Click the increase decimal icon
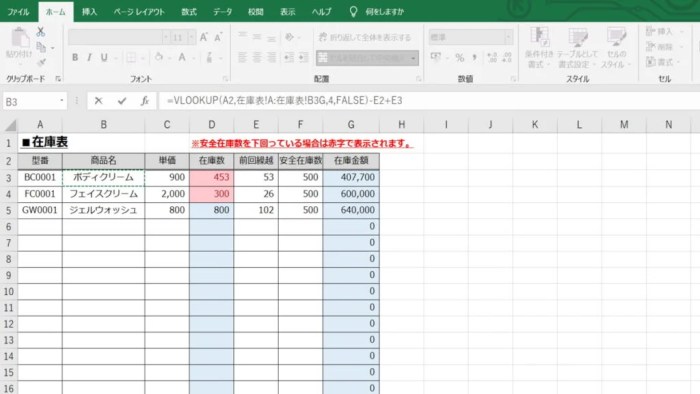Screen dimensions: 700x394 point(492,58)
